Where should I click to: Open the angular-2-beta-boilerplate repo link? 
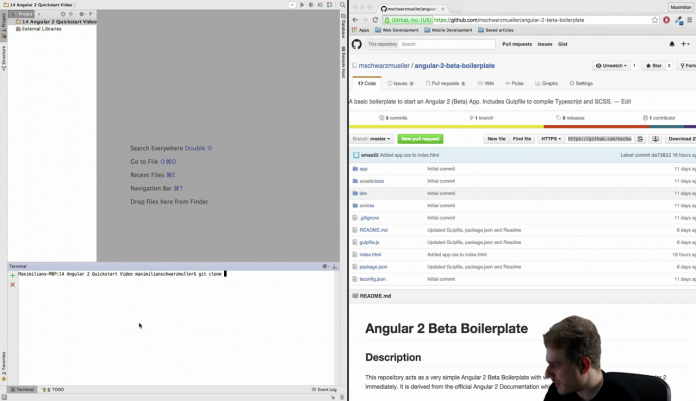[x=455, y=65]
